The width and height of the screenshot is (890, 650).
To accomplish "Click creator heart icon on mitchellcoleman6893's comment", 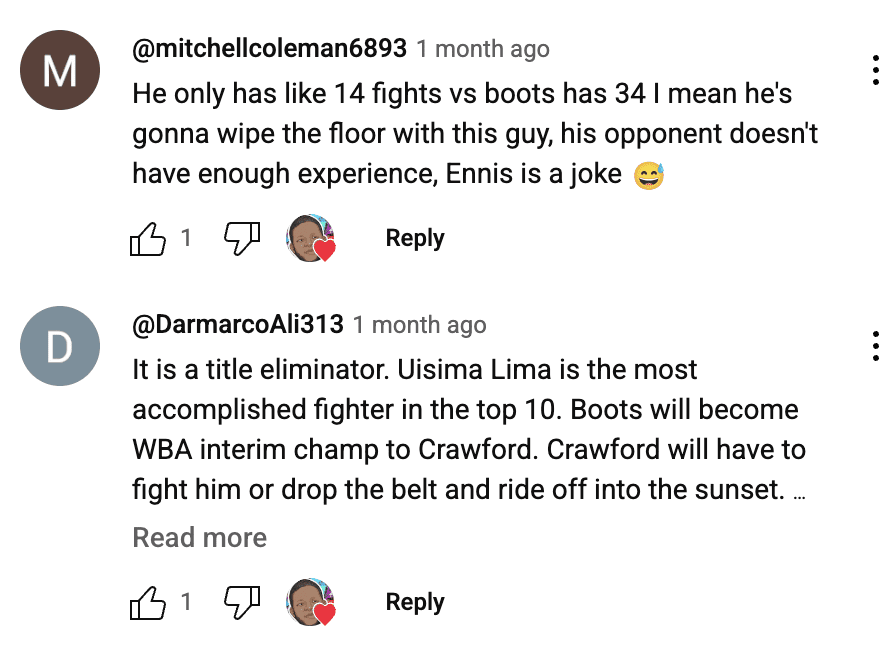I will click(311, 239).
